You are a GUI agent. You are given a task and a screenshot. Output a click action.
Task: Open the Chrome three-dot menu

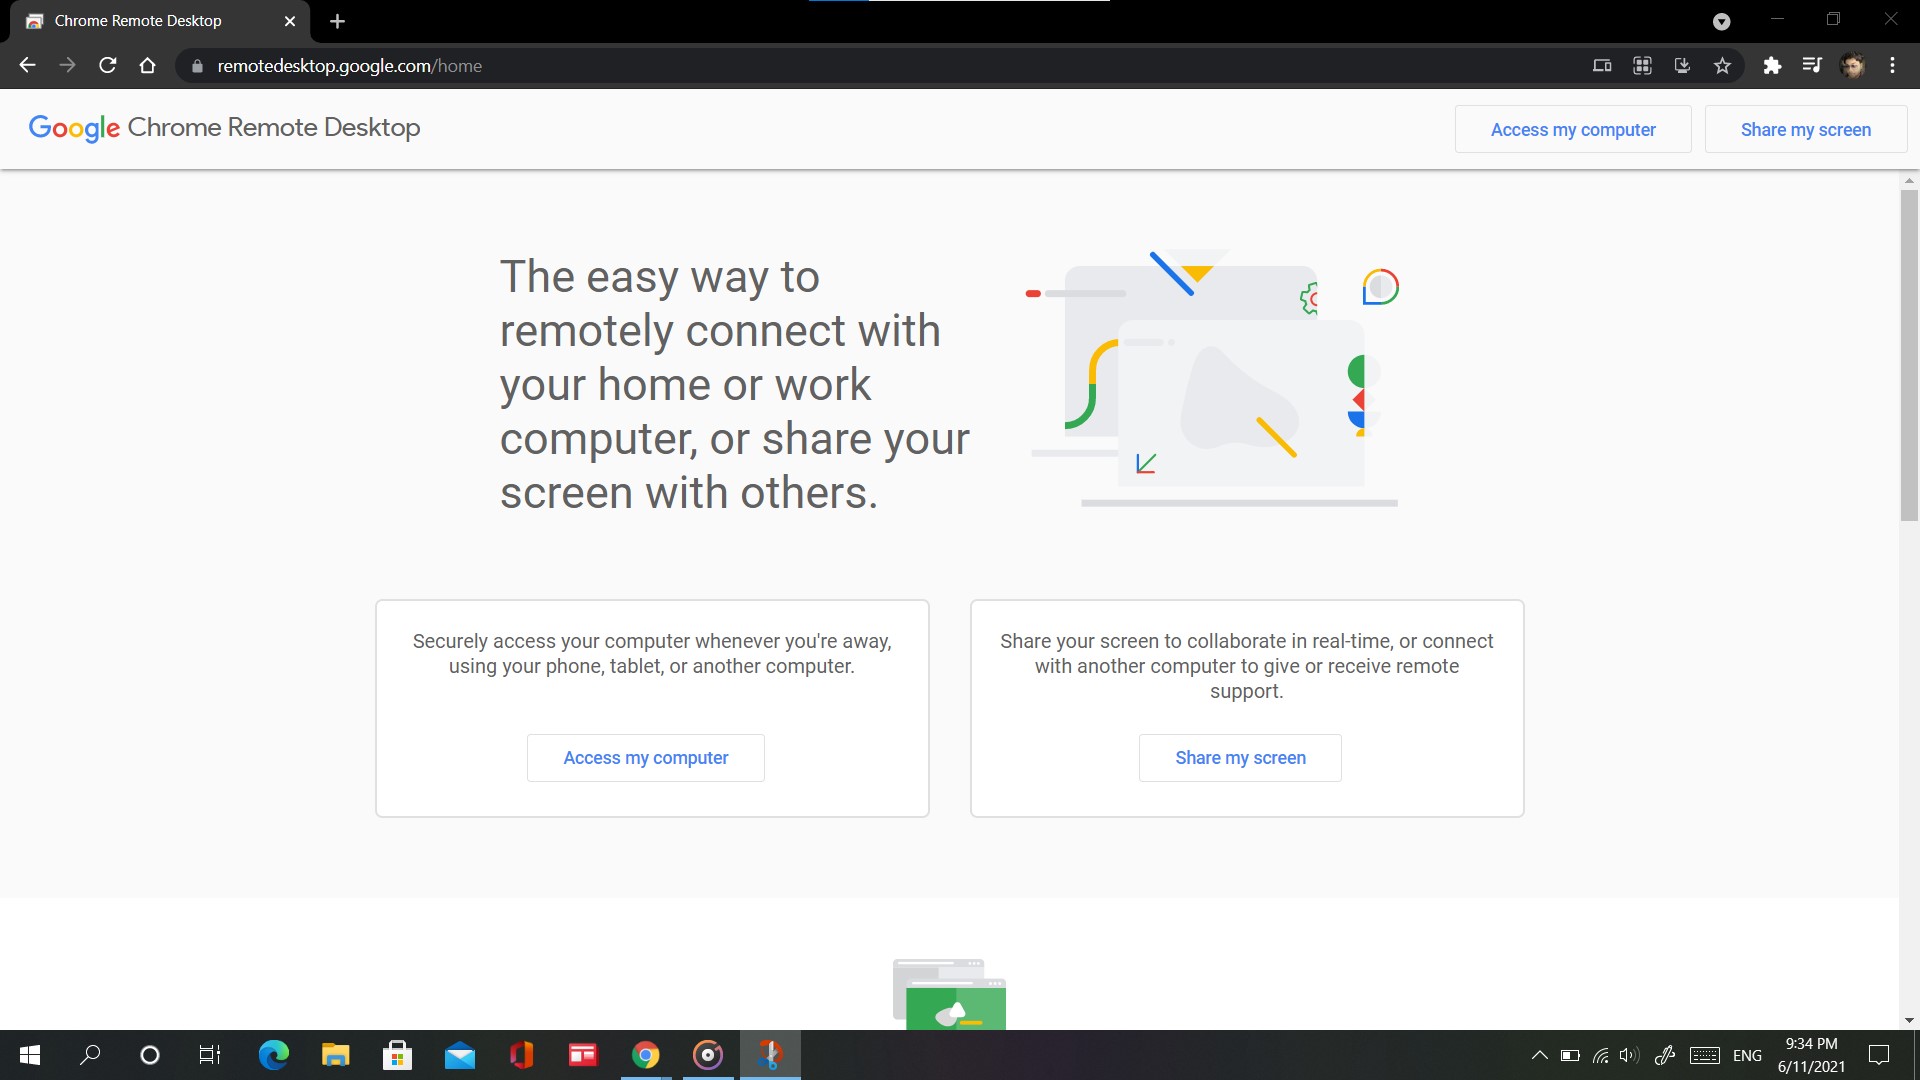(x=1892, y=66)
